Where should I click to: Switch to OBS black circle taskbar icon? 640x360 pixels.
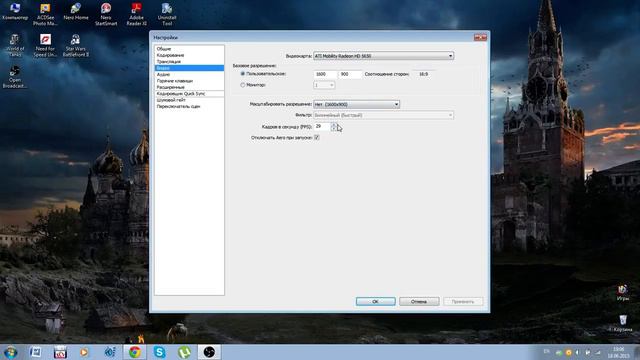[x=209, y=352]
